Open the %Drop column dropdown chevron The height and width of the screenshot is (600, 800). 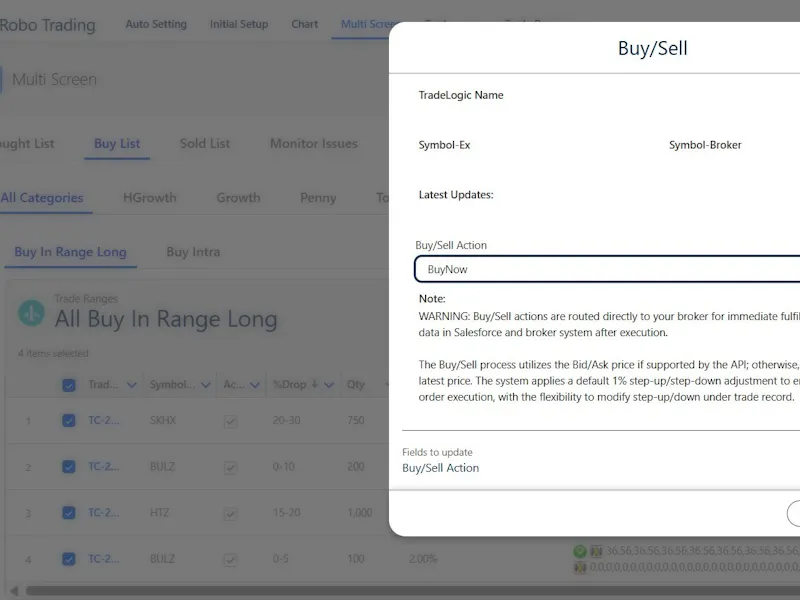(x=329, y=385)
